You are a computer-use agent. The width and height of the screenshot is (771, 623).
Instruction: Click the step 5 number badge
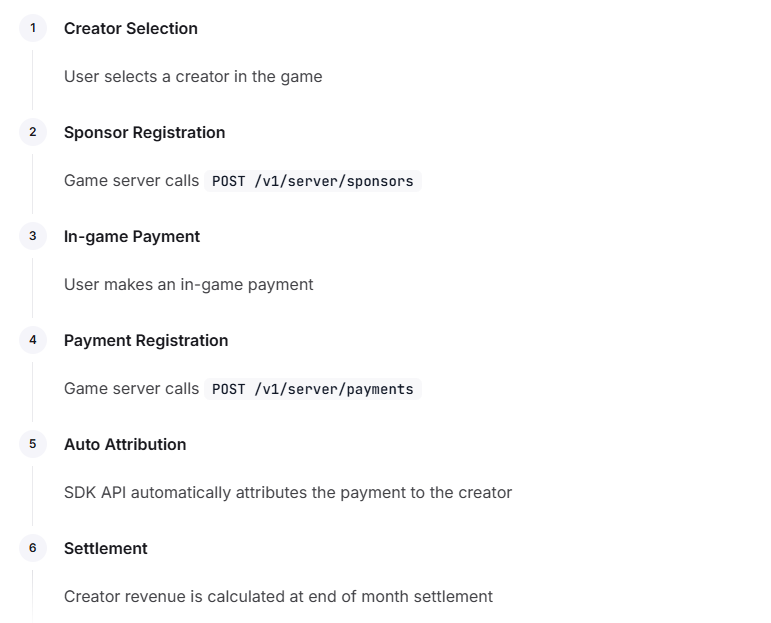(x=33, y=444)
